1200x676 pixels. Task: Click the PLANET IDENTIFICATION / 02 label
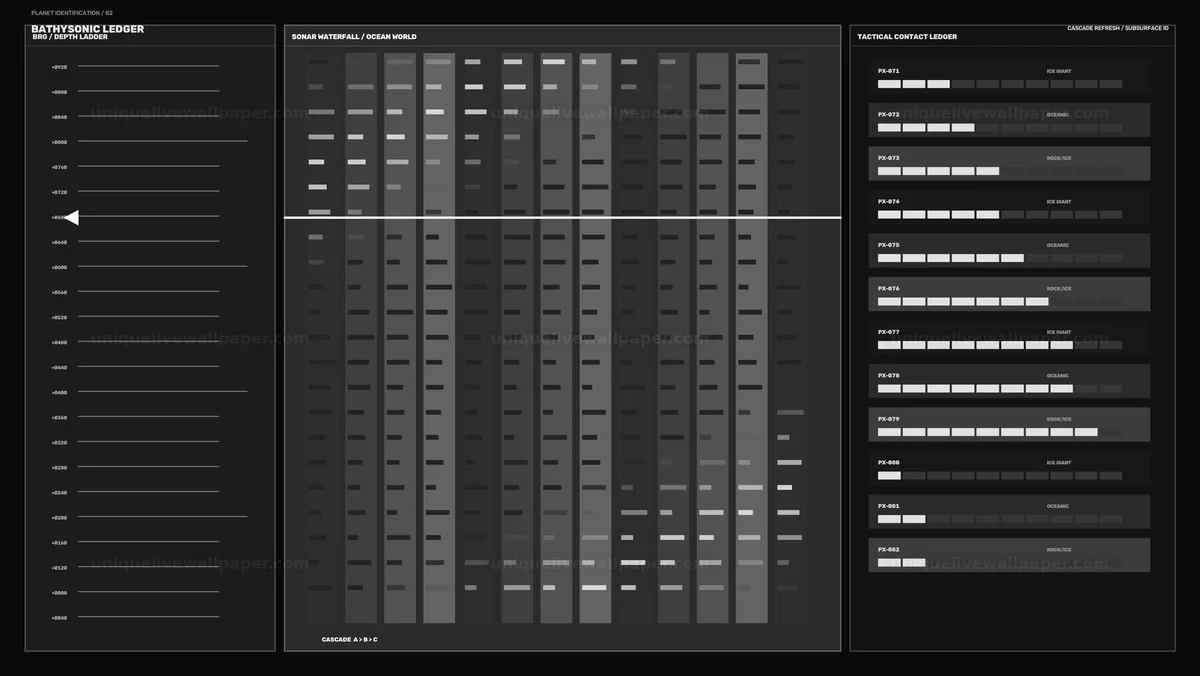coord(72,12)
